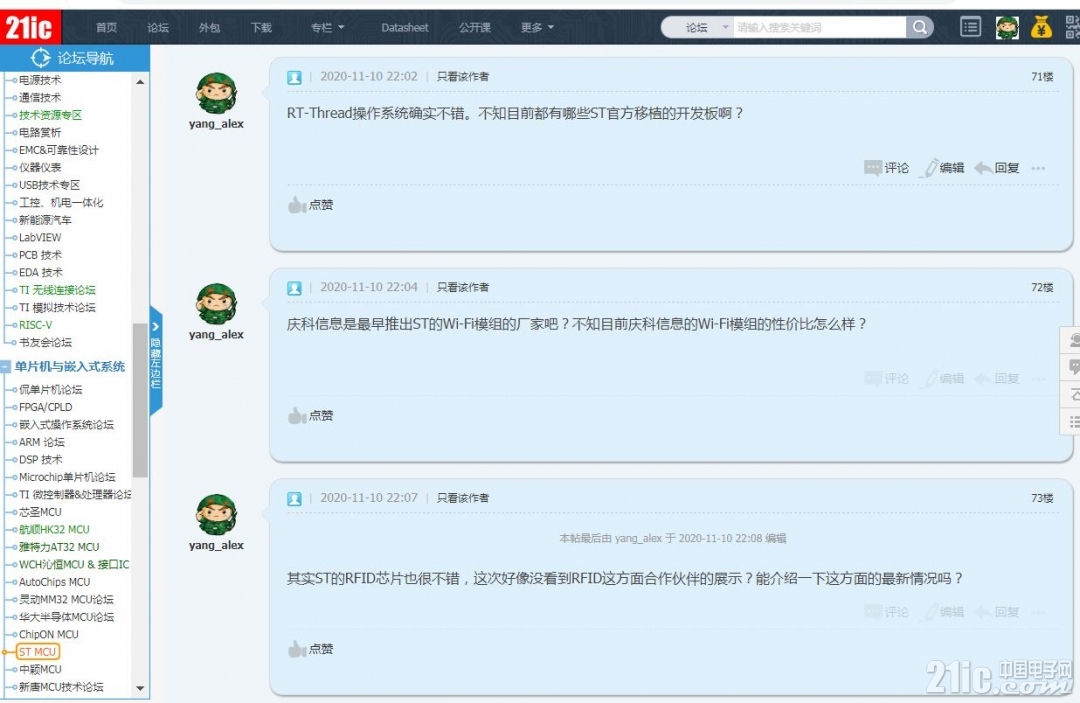Click the blue user icon on the 71楼 post

(x=294, y=77)
